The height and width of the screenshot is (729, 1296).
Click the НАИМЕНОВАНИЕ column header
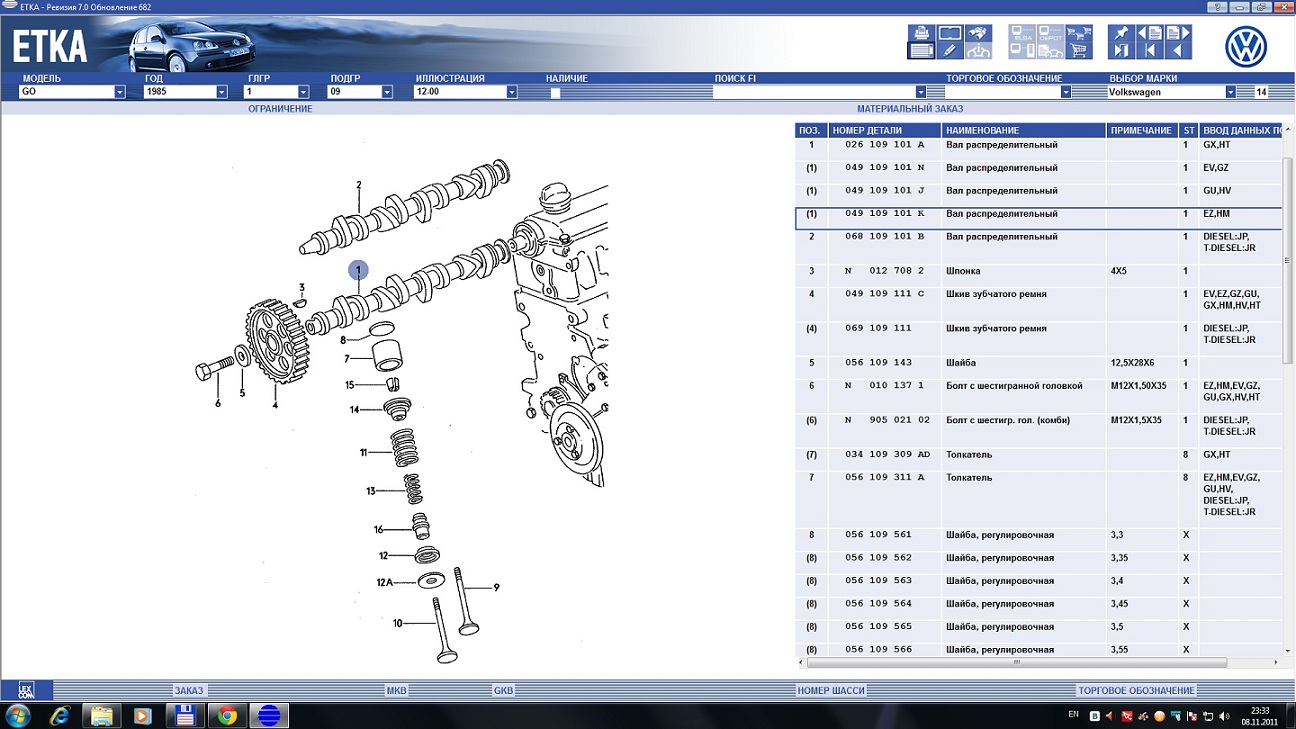(1024, 131)
